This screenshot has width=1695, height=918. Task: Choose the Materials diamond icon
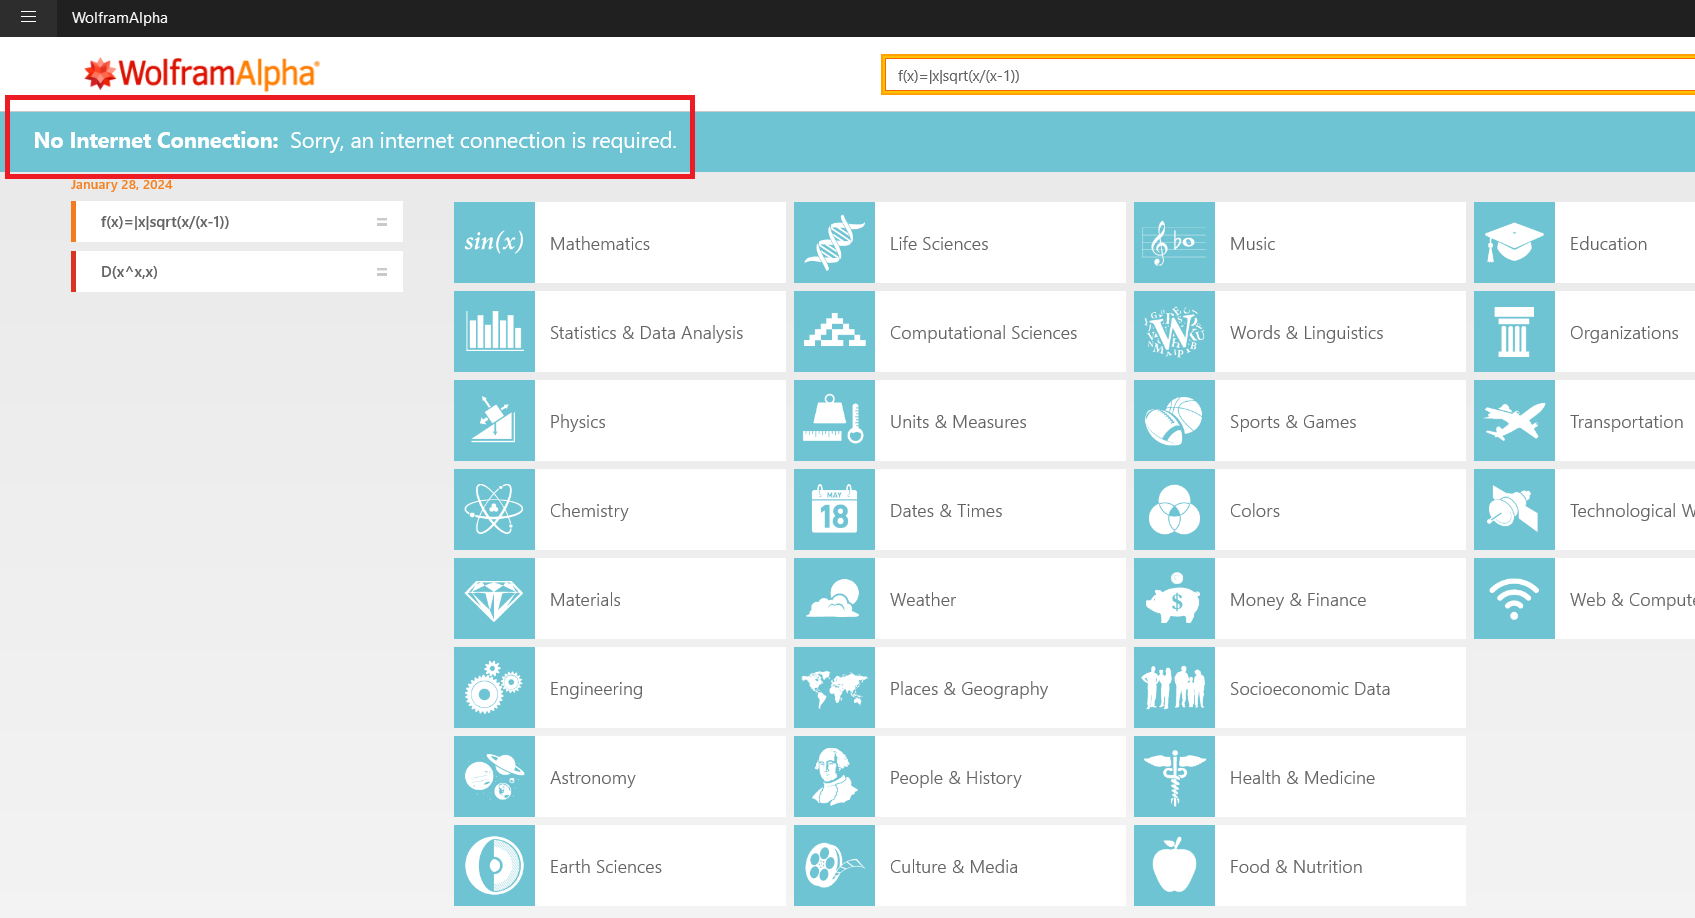coord(494,599)
